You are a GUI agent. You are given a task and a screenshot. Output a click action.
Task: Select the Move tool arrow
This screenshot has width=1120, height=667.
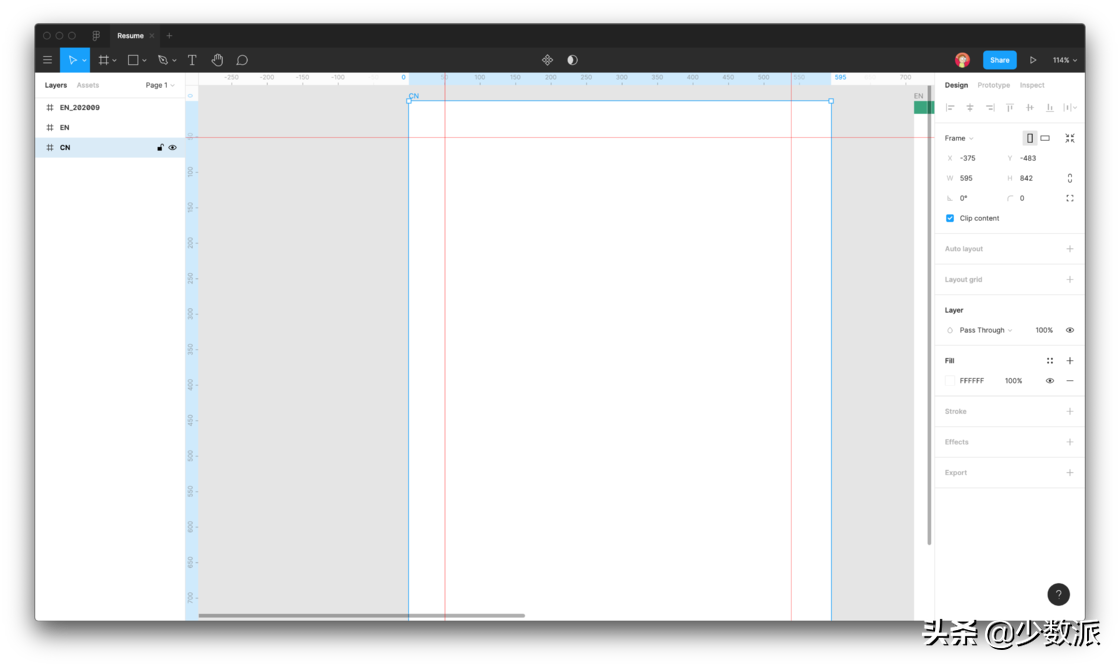pyautogui.click(x=71, y=60)
